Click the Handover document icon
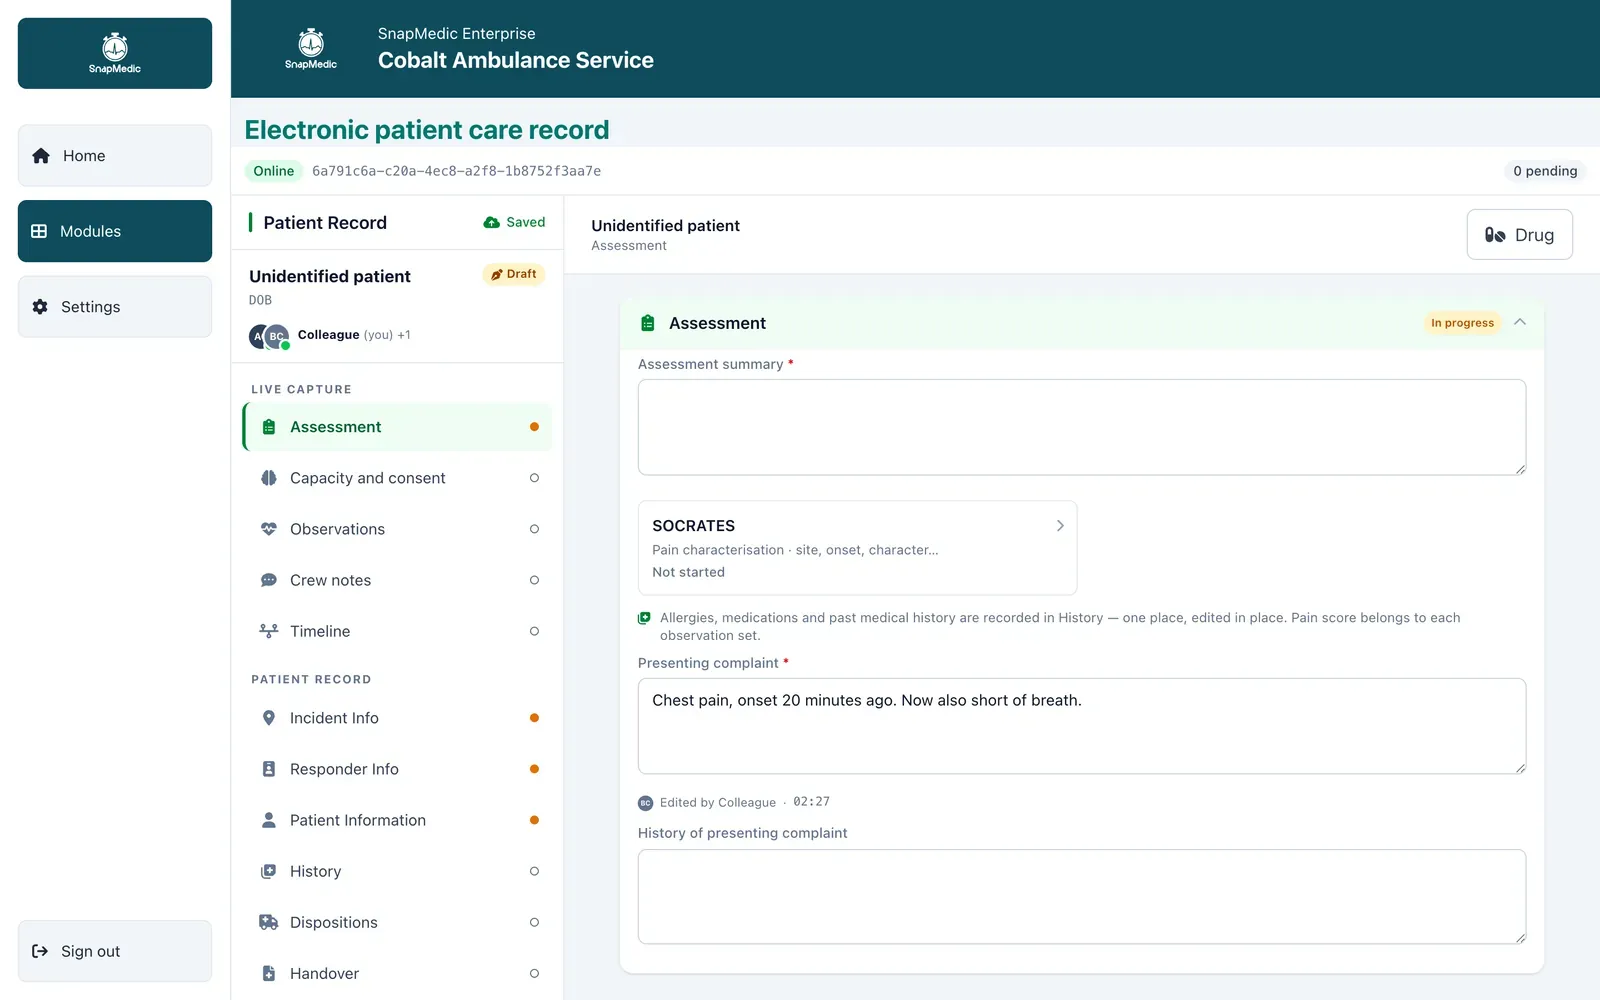1600x1000 pixels. coord(269,973)
